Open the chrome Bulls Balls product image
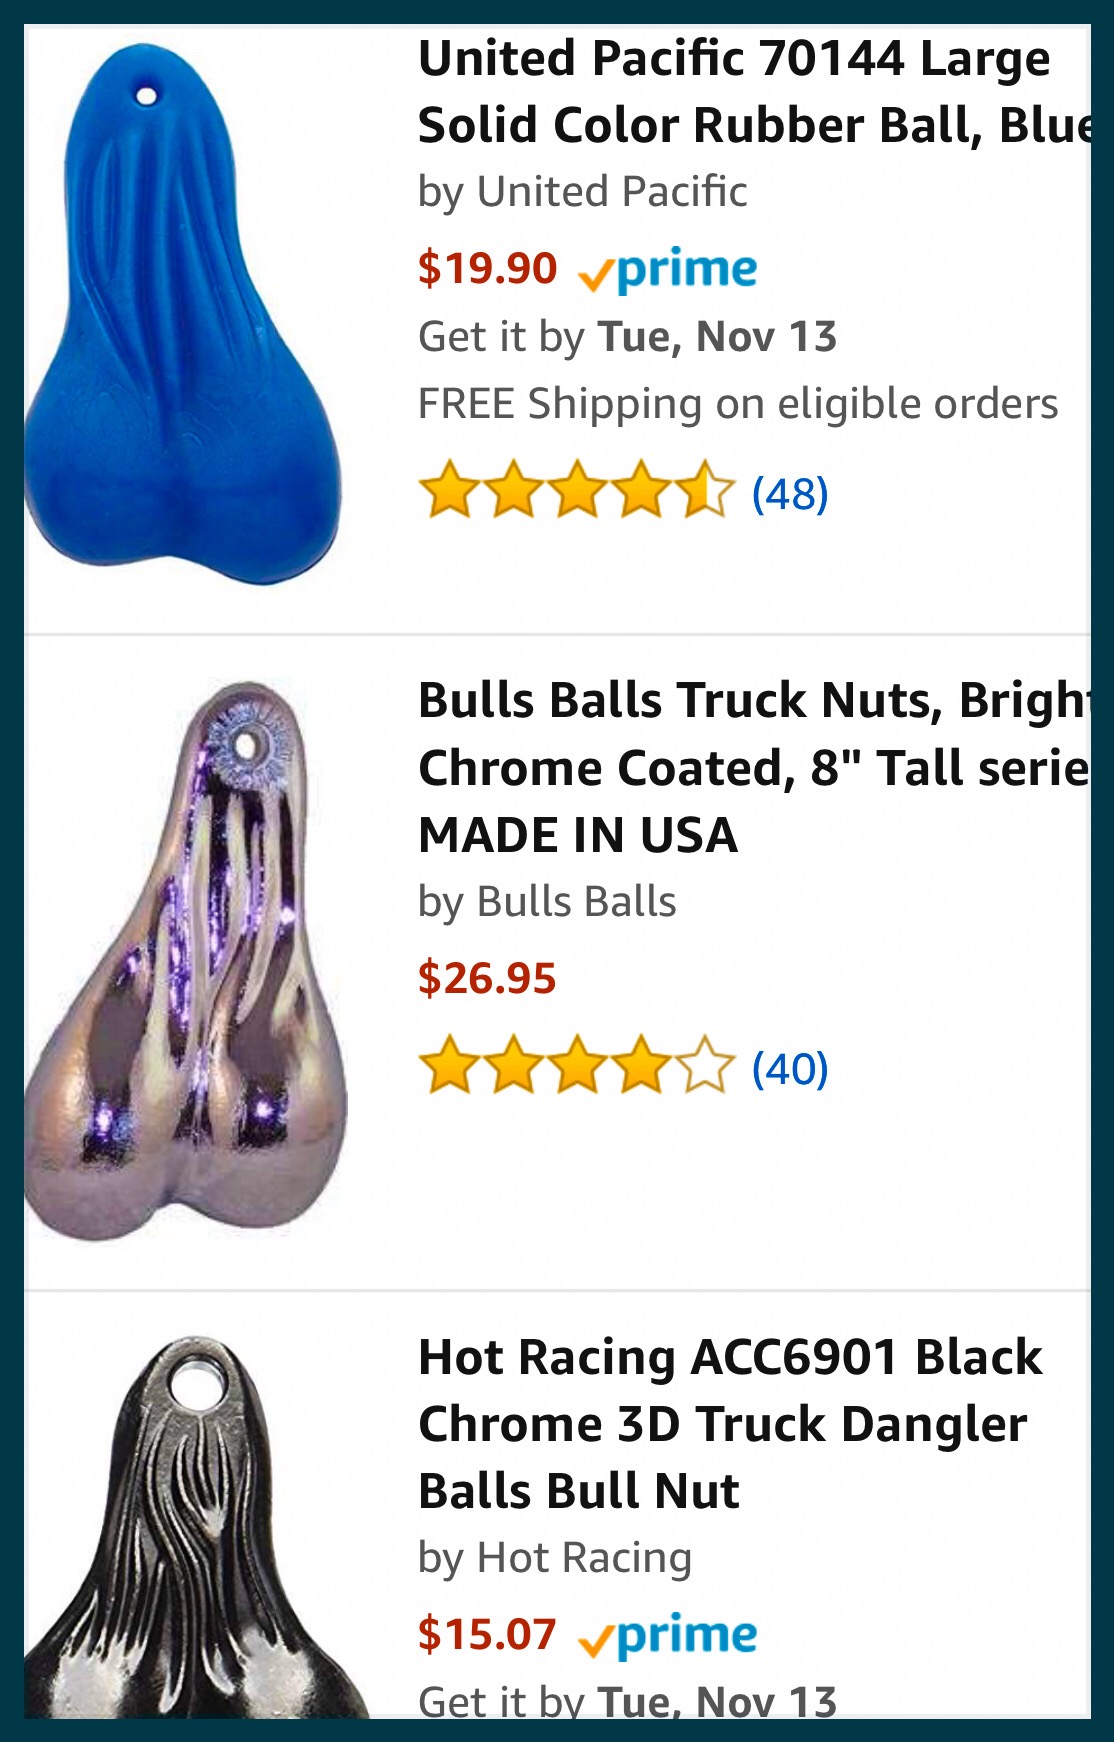The height and width of the screenshot is (1742, 1114). pos(186,961)
